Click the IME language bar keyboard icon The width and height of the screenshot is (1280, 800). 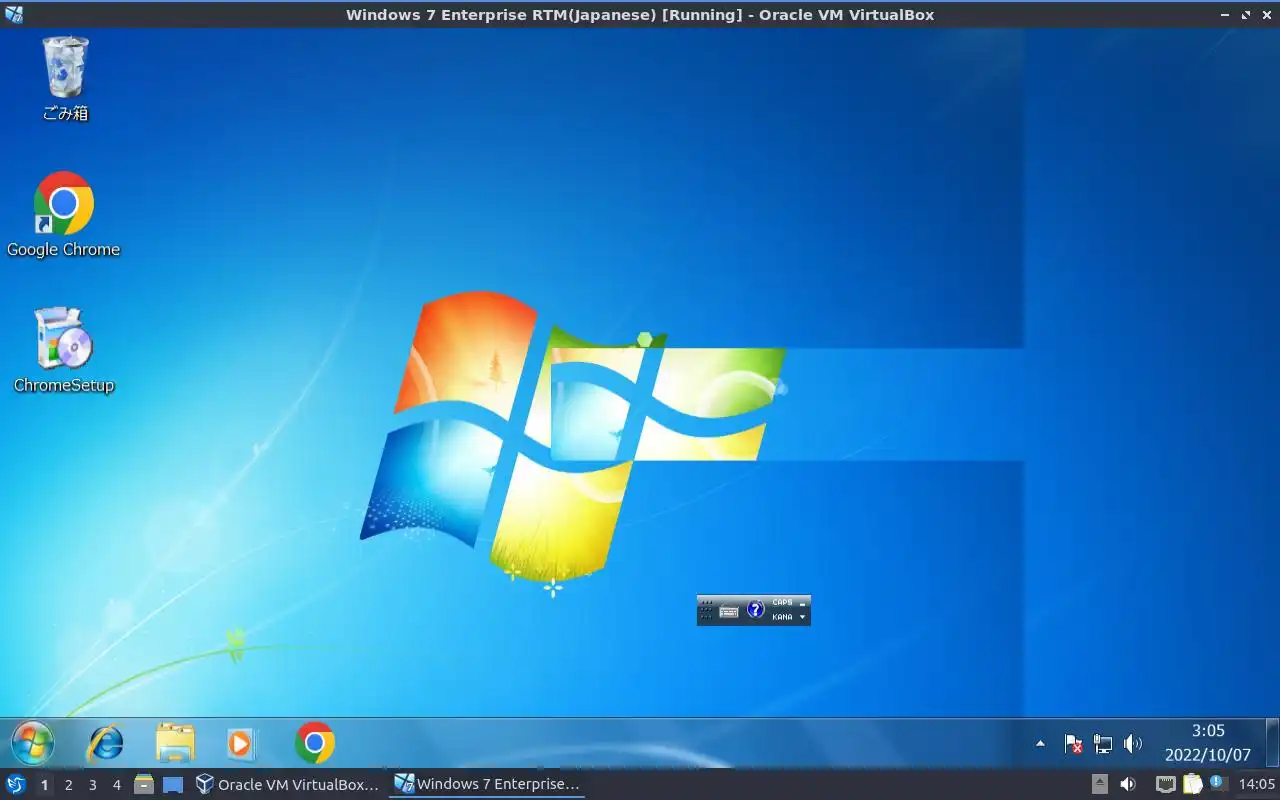click(729, 611)
